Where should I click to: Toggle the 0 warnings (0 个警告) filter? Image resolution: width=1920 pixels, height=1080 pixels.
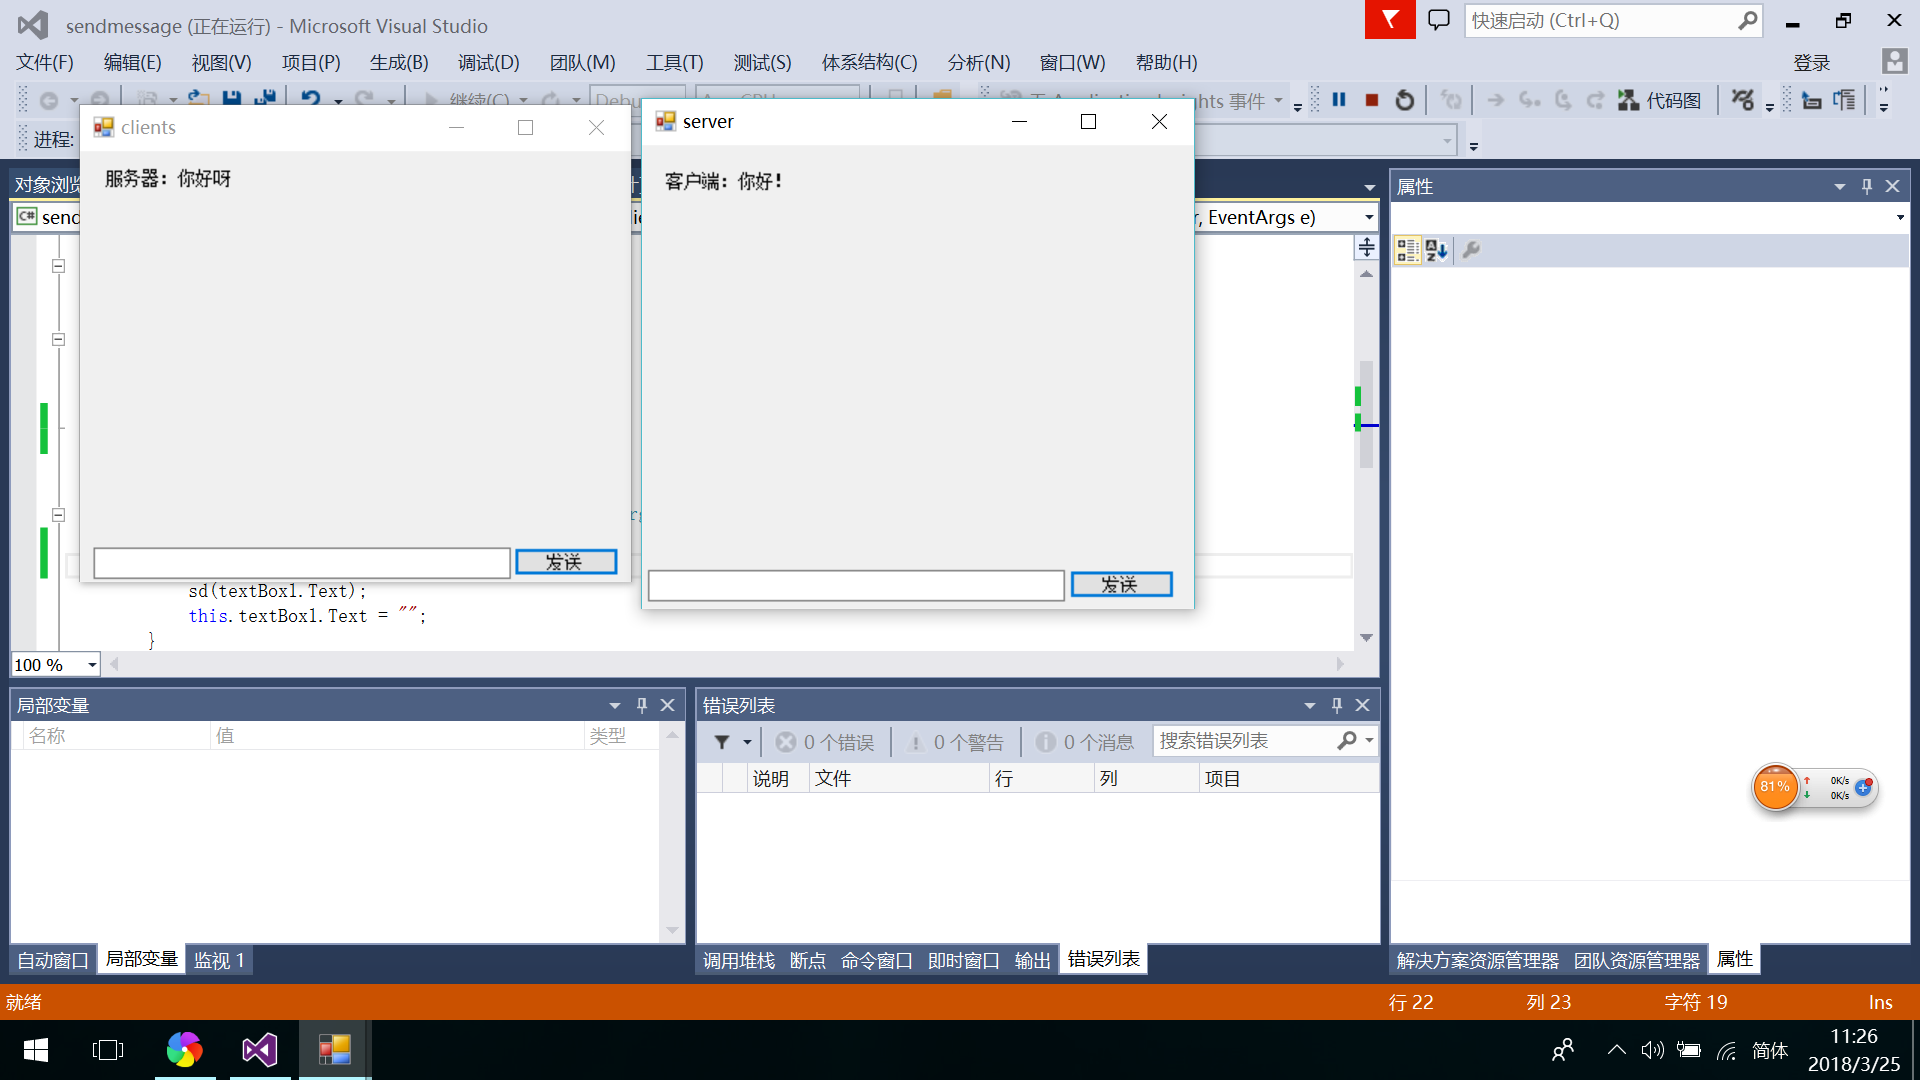pyautogui.click(x=955, y=742)
